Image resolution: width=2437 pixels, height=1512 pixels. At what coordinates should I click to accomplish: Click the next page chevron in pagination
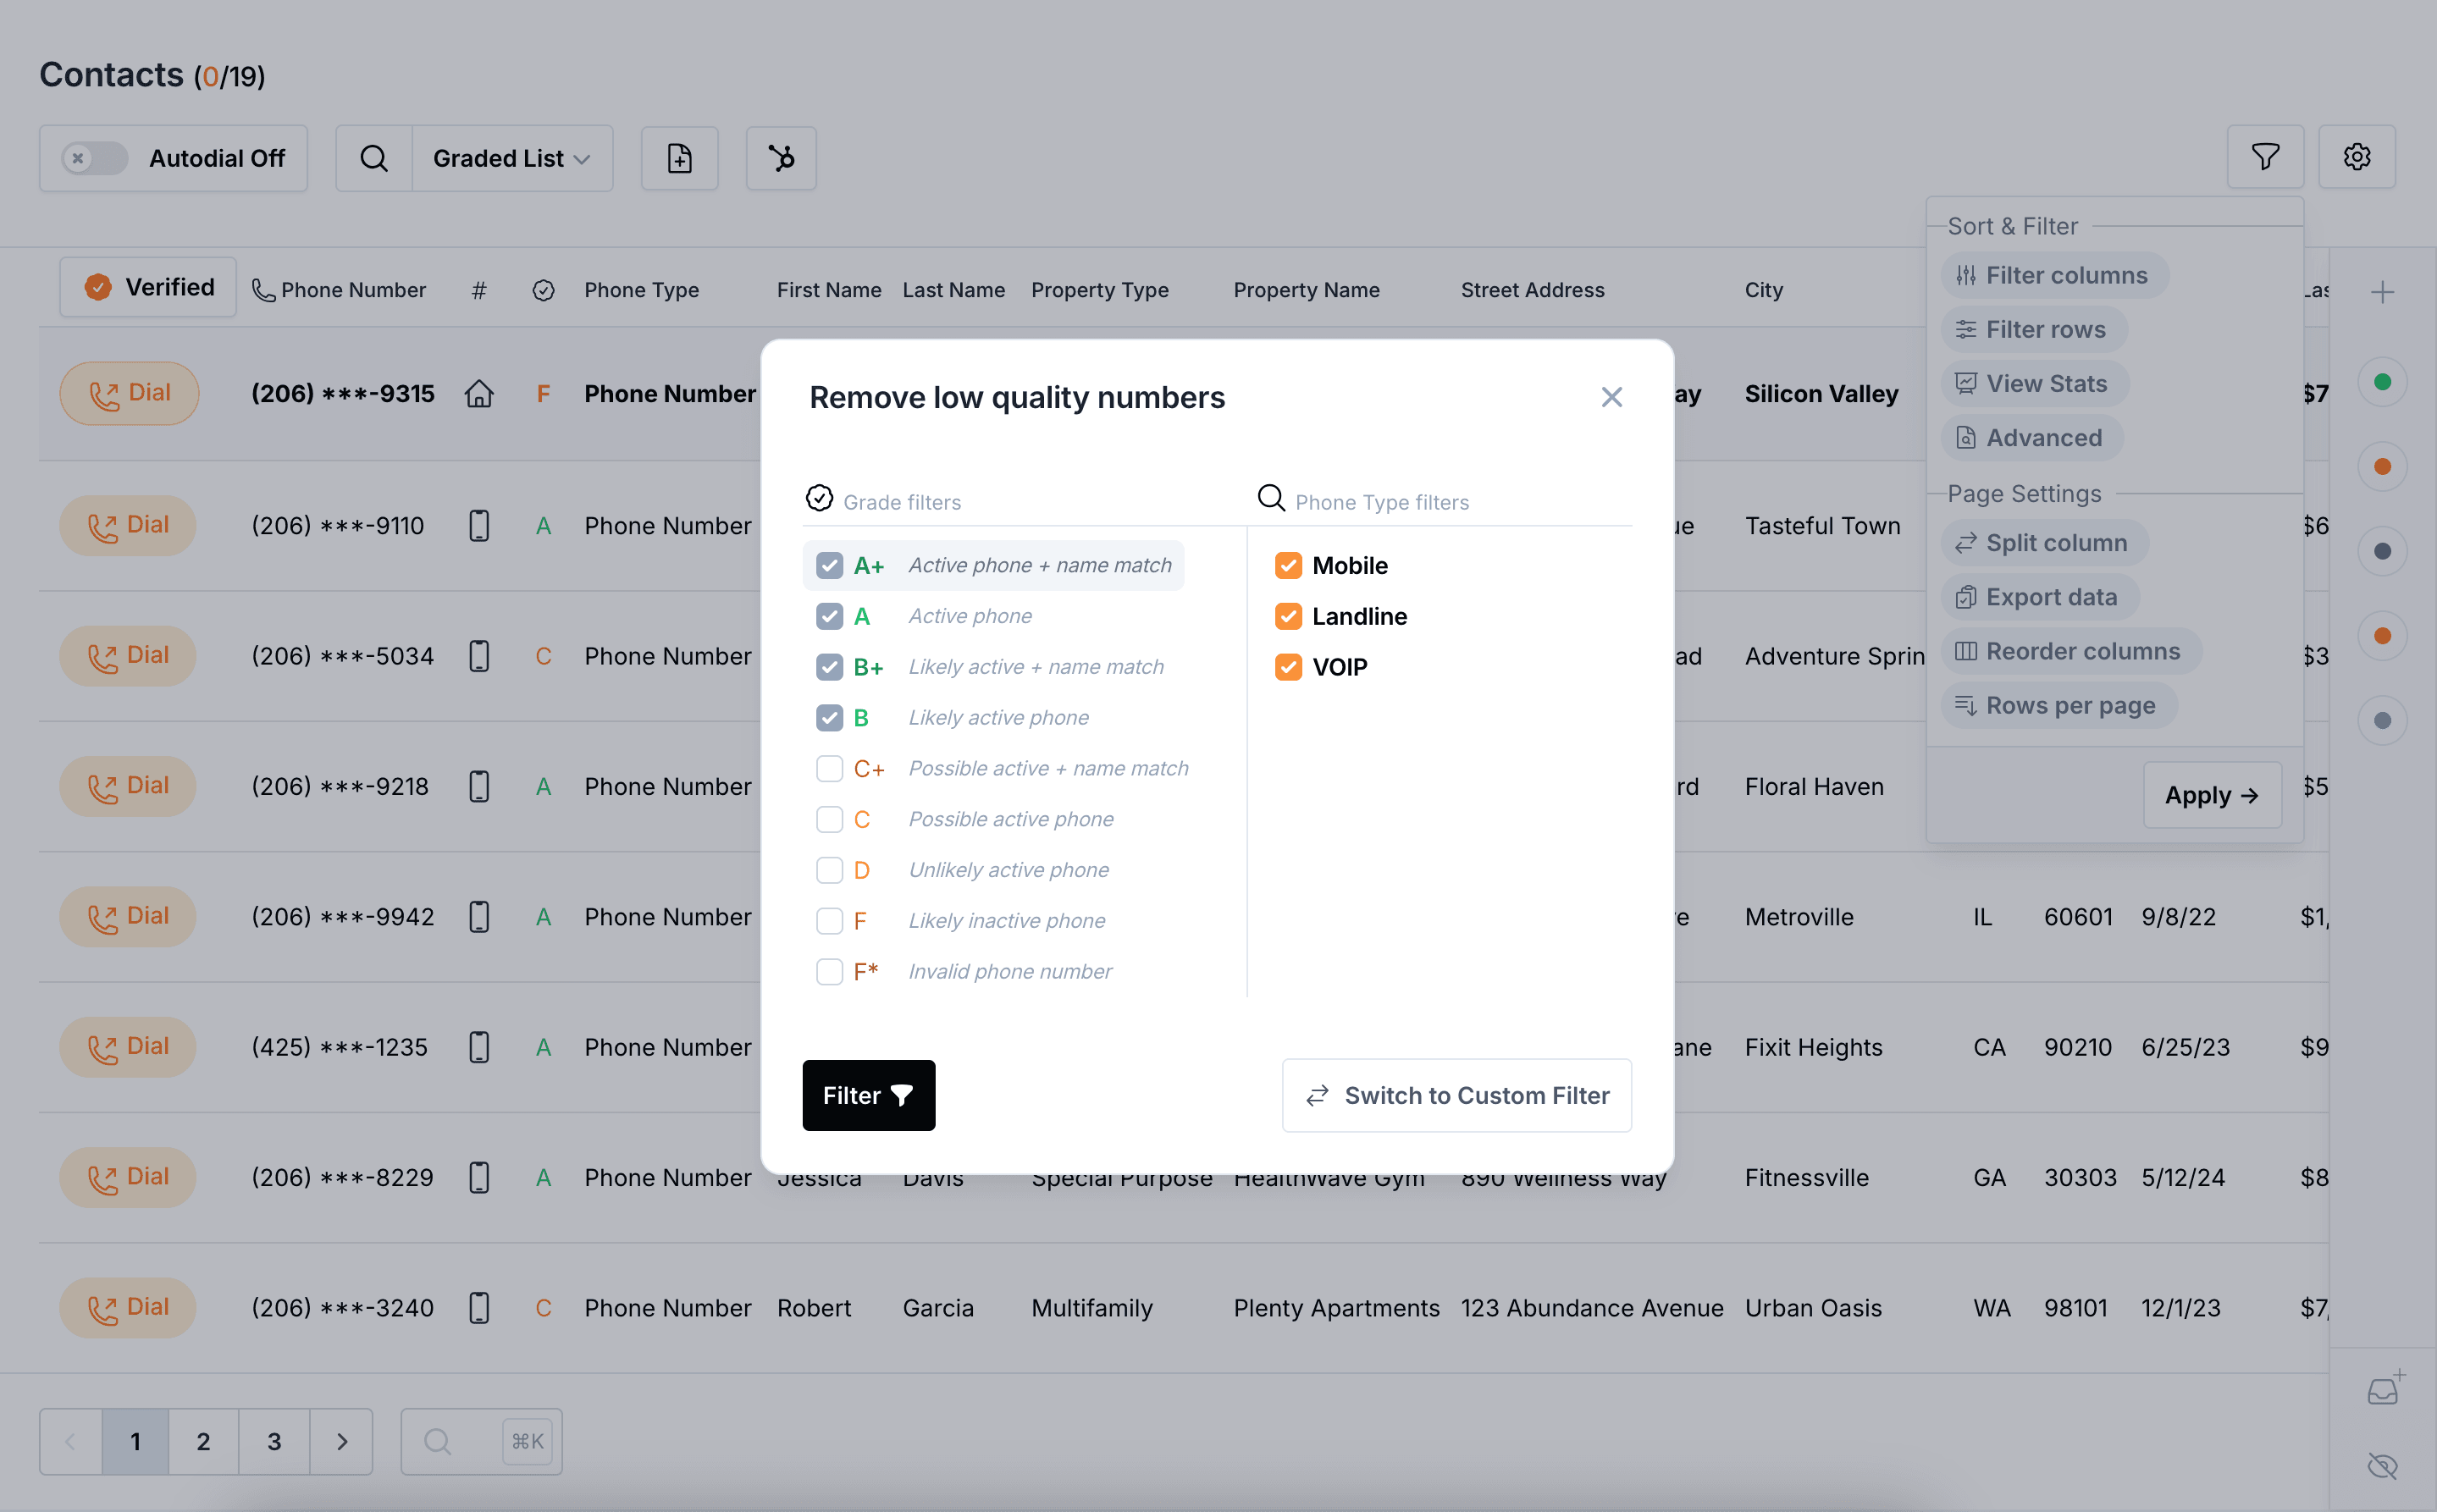point(342,1441)
